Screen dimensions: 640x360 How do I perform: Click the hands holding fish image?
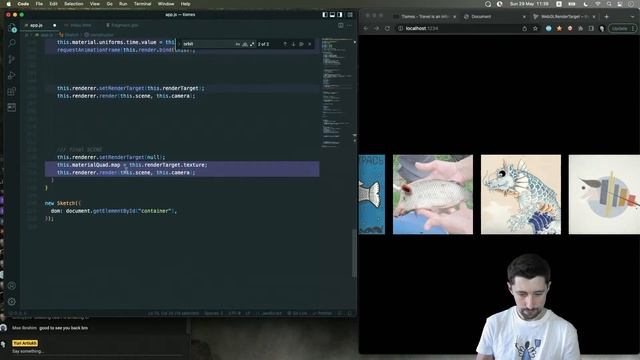[433, 194]
